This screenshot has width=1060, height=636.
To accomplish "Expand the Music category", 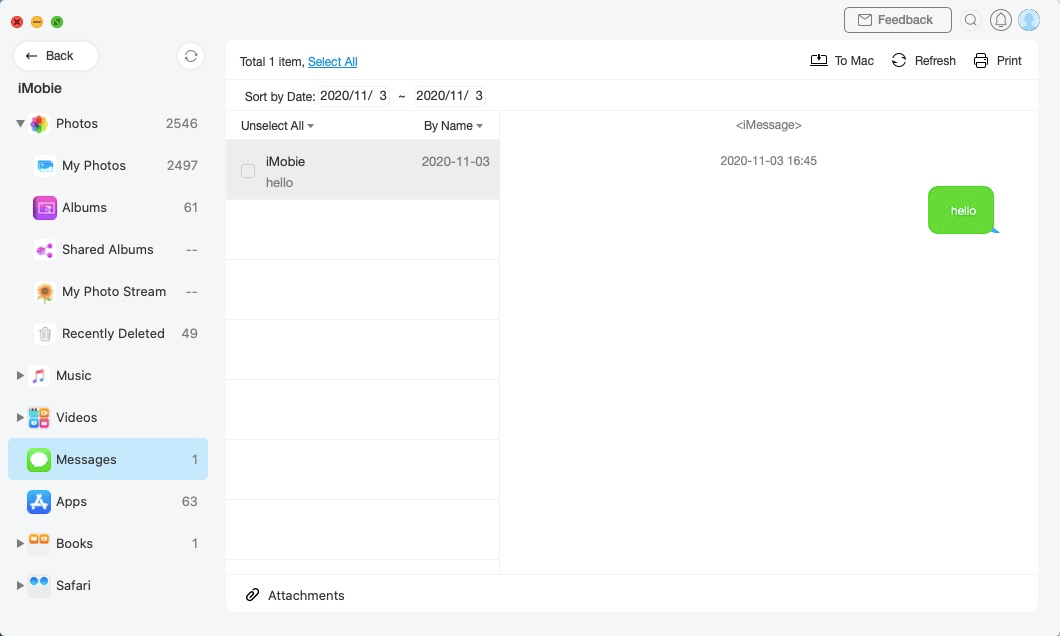I will (20, 375).
